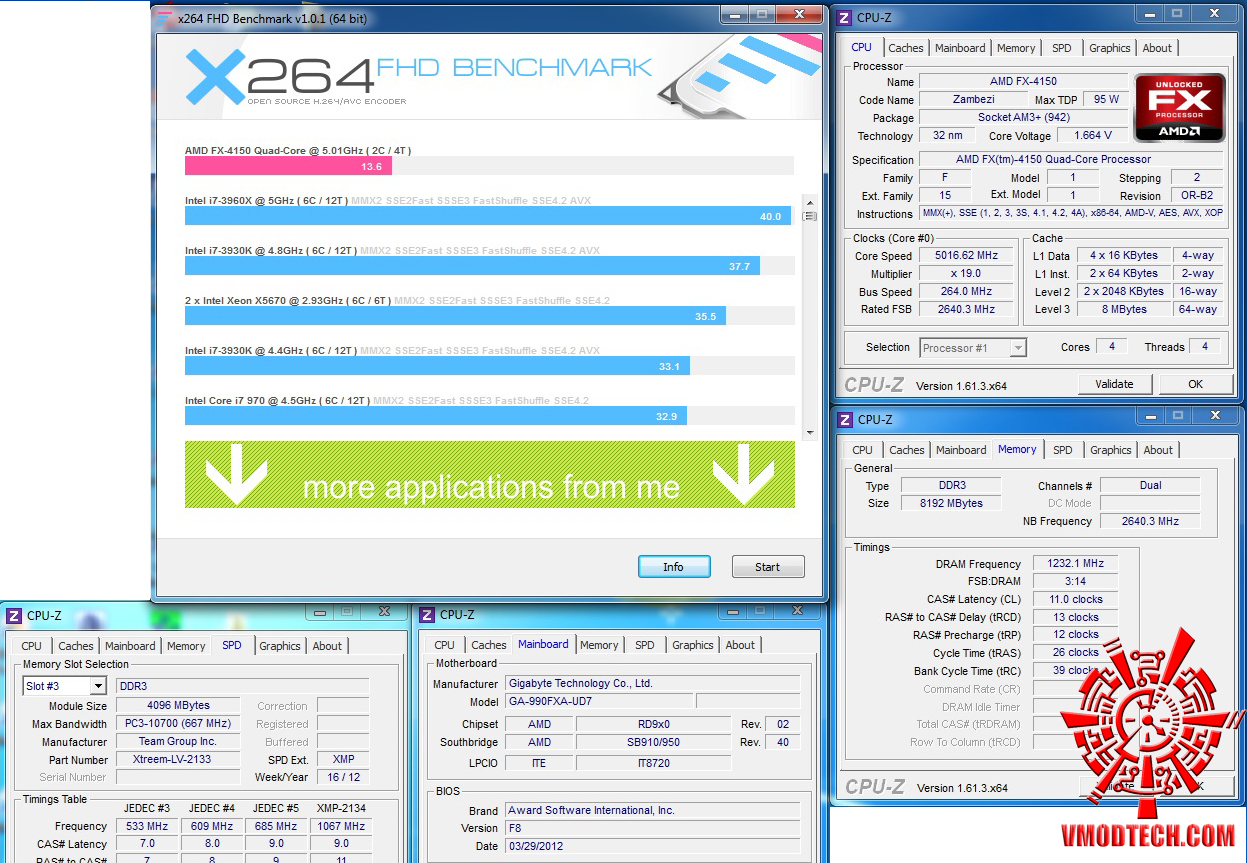The width and height of the screenshot is (1247, 863).
Task: Click Level 3 cache value 8 MBytes
Action: tap(1123, 310)
